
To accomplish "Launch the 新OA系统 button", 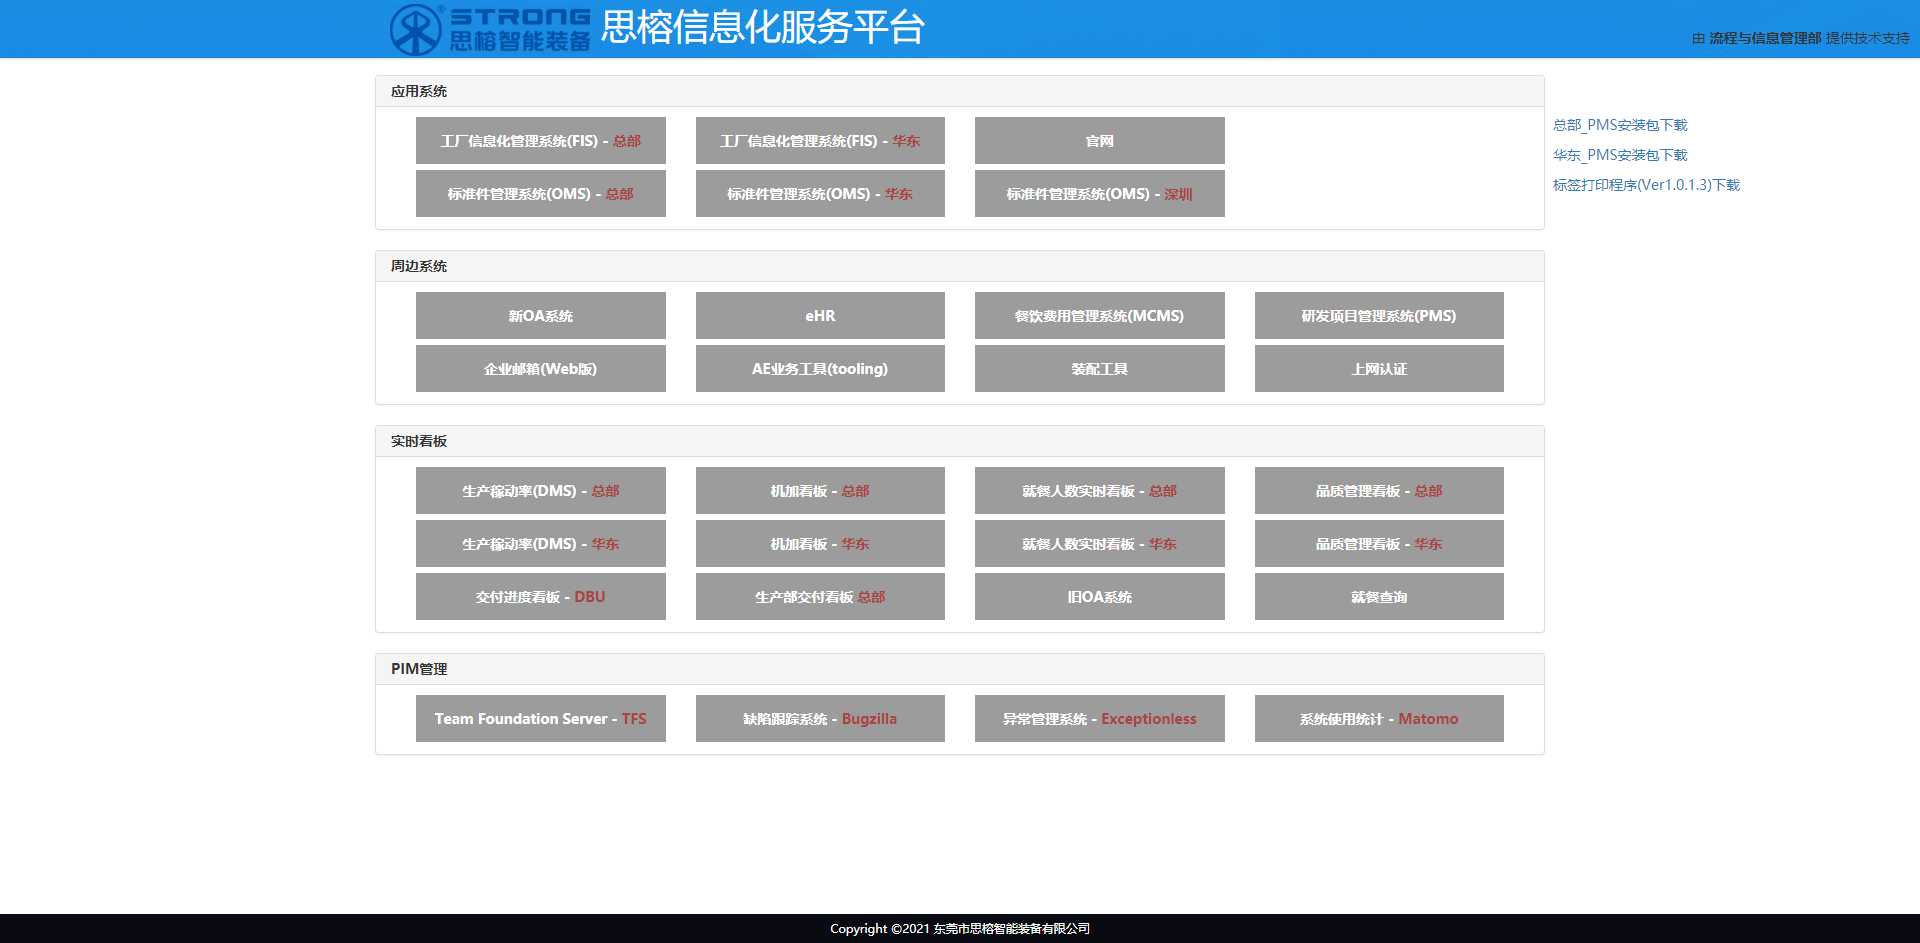I will [x=541, y=316].
